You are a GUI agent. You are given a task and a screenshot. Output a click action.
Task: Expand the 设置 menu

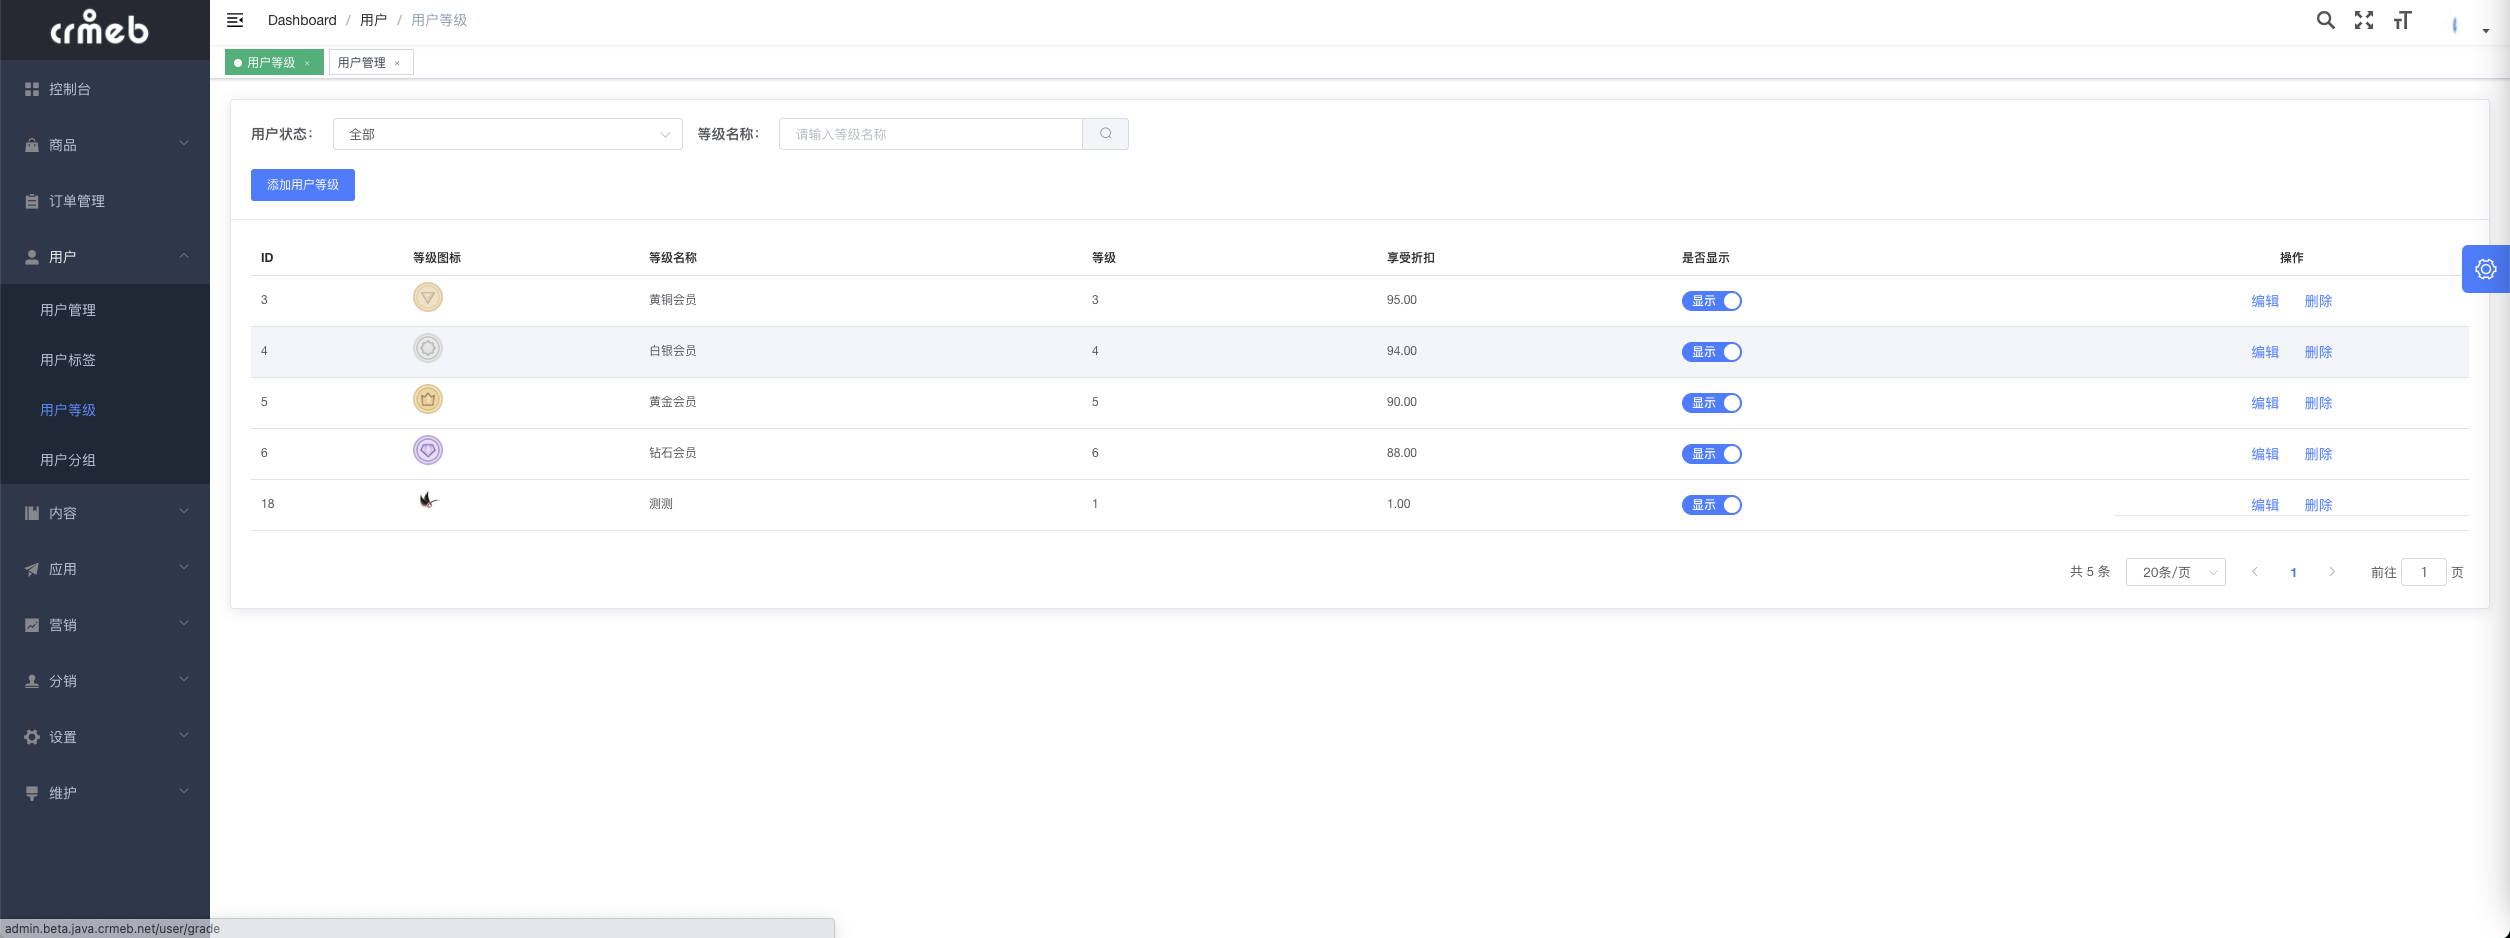pos(184,736)
